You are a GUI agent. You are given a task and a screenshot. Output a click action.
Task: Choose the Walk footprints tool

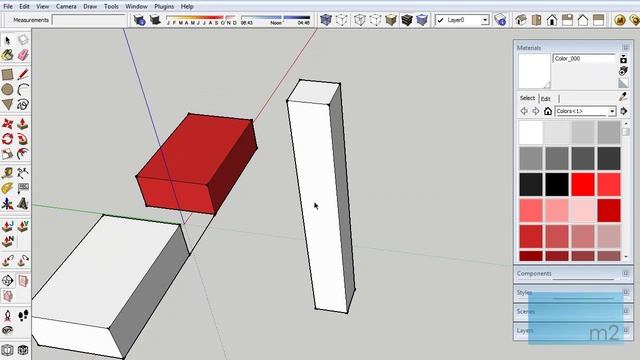coord(23,315)
